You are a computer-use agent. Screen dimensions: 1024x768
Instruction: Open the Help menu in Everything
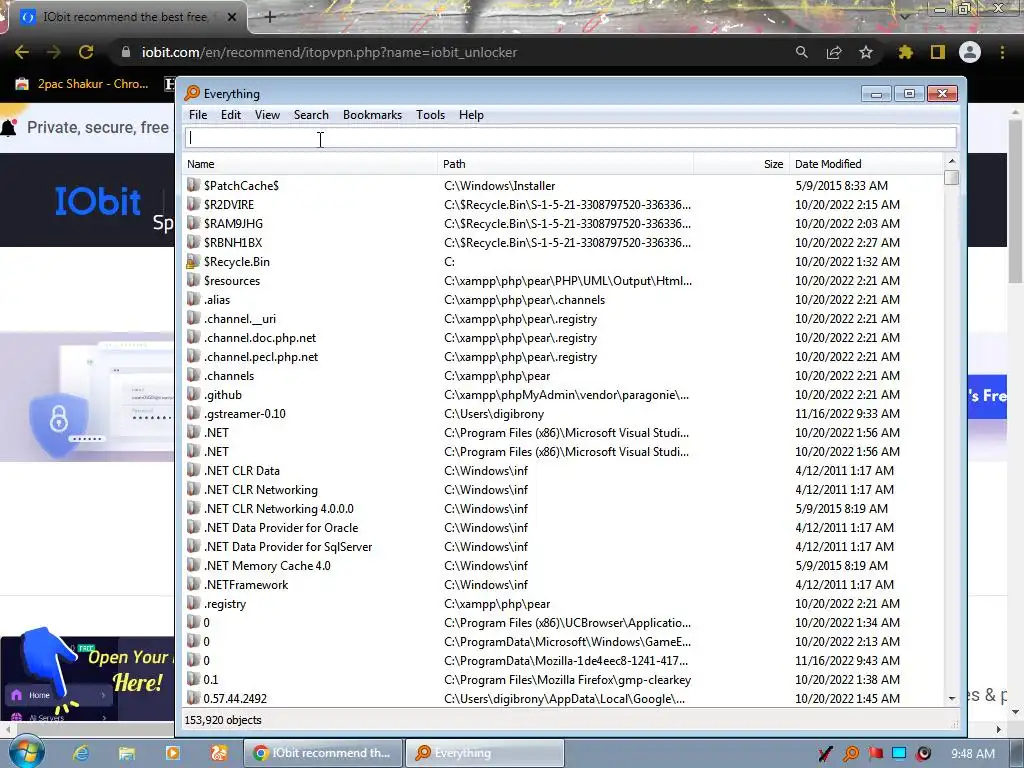(471, 115)
